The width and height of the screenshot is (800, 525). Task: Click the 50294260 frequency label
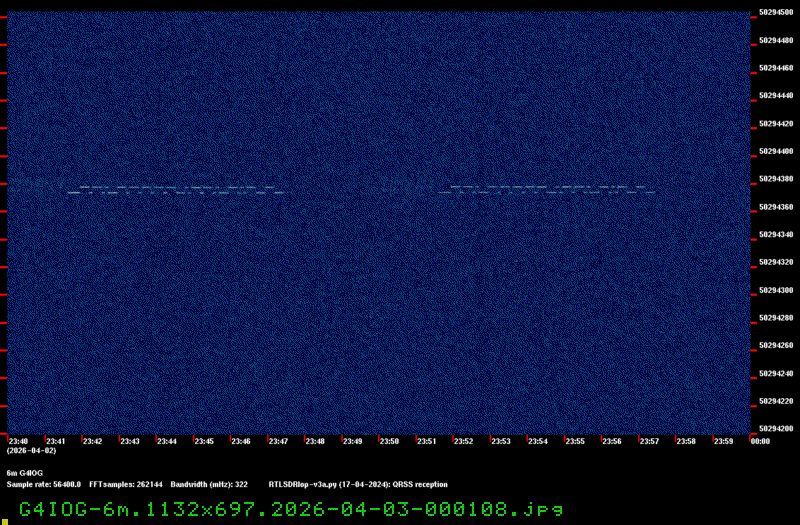(776, 345)
